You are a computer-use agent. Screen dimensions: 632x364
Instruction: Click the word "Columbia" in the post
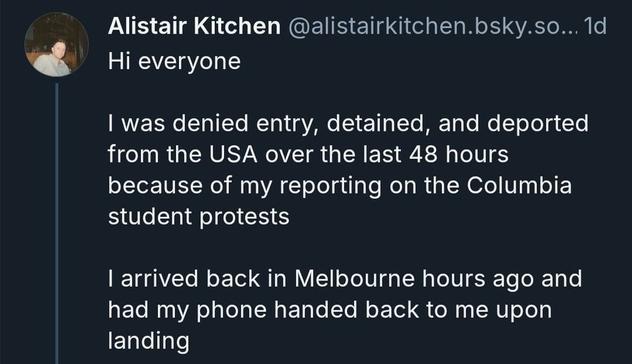tap(520, 185)
